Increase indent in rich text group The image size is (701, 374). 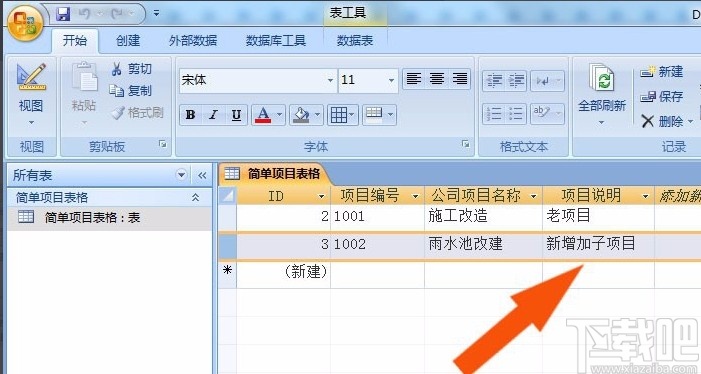click(516, 81)
